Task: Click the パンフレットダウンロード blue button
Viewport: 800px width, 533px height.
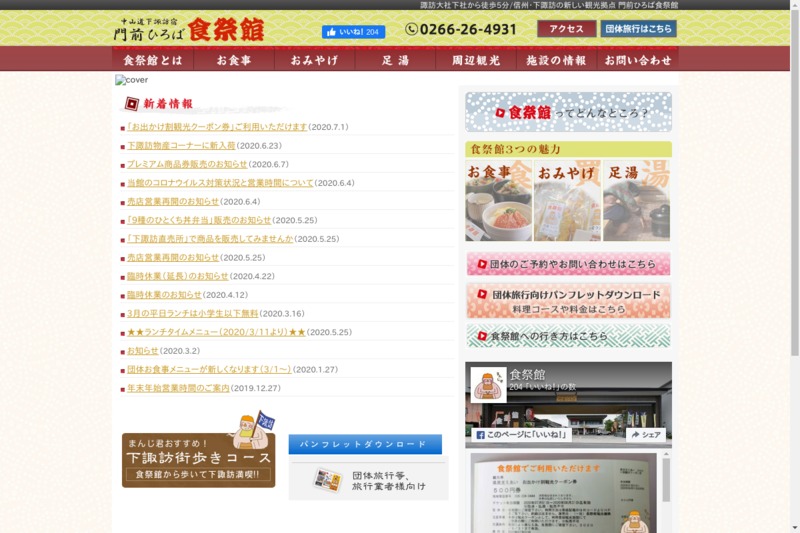Action: click(x=364, y=444)
